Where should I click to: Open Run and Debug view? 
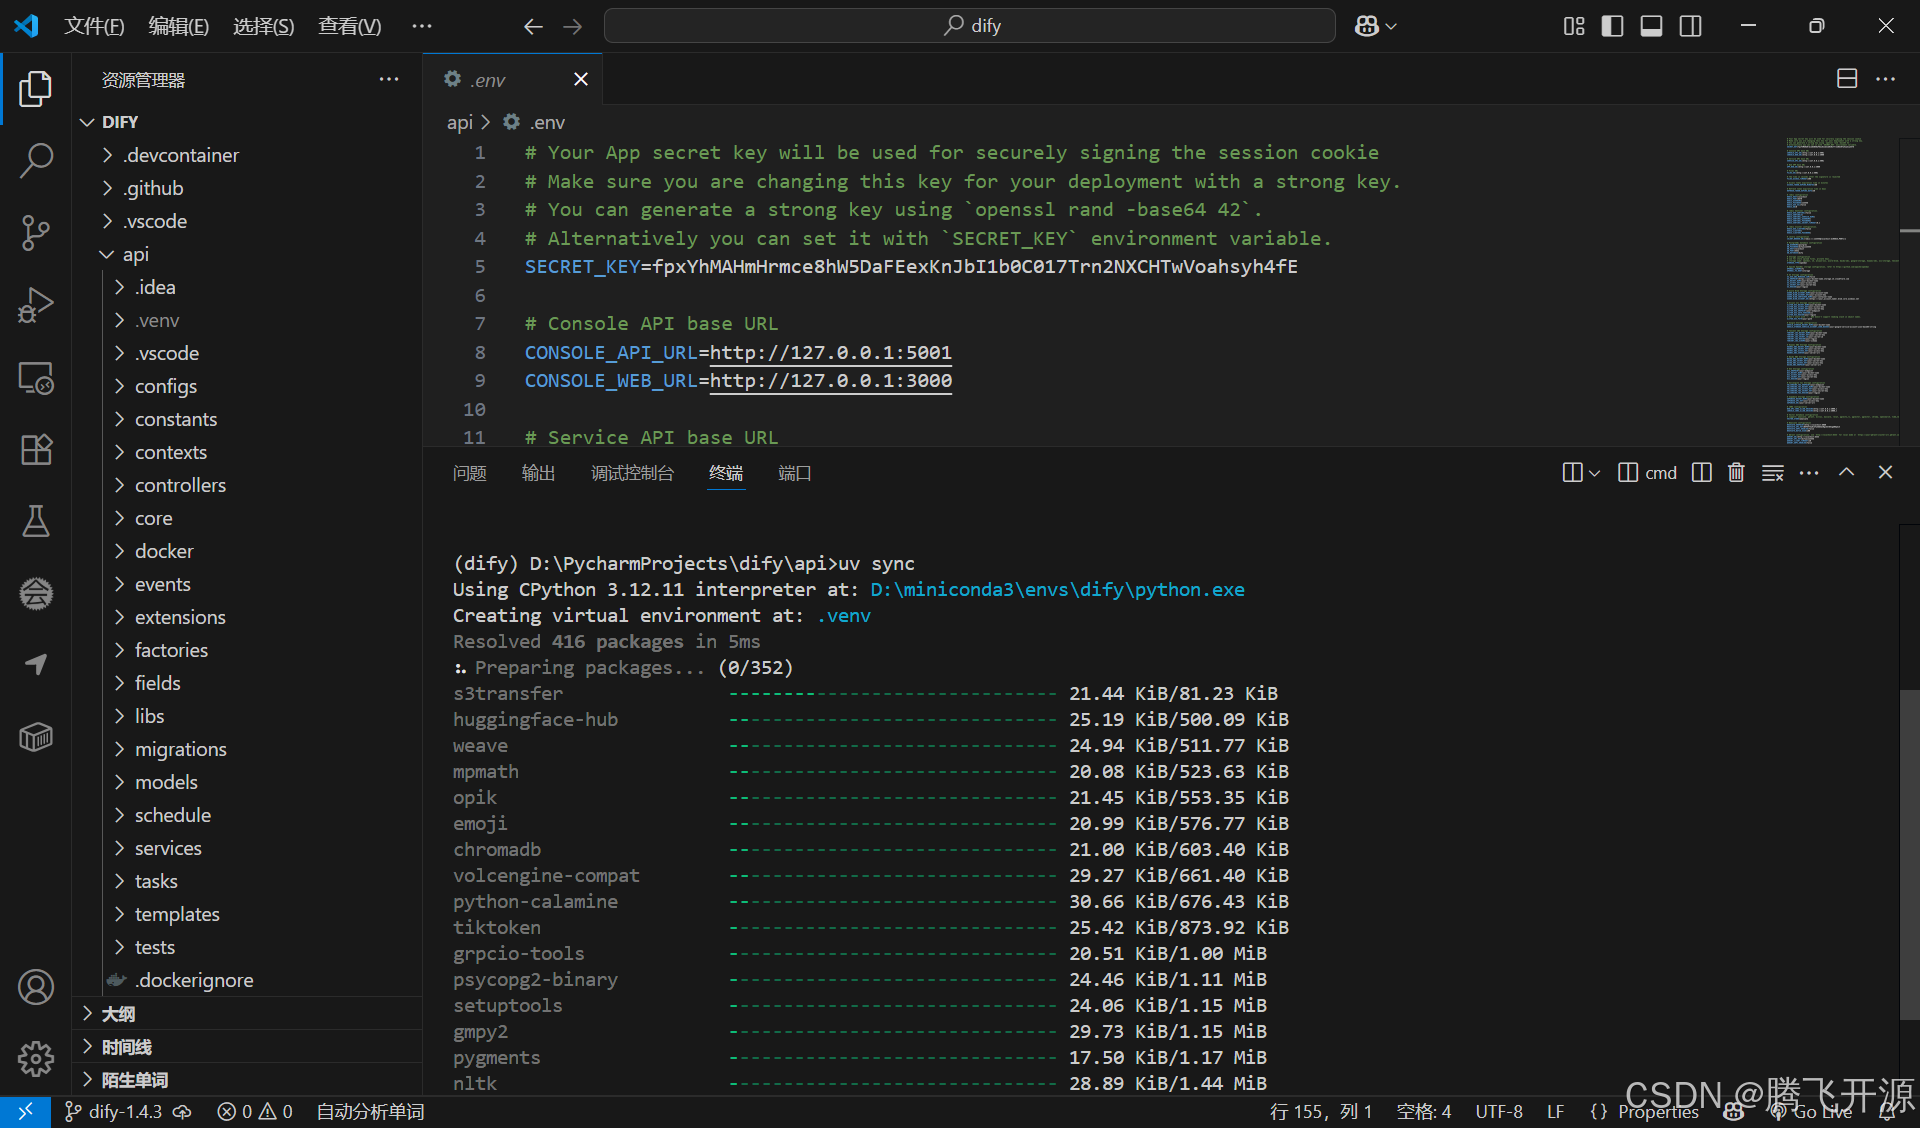[36, 305]
